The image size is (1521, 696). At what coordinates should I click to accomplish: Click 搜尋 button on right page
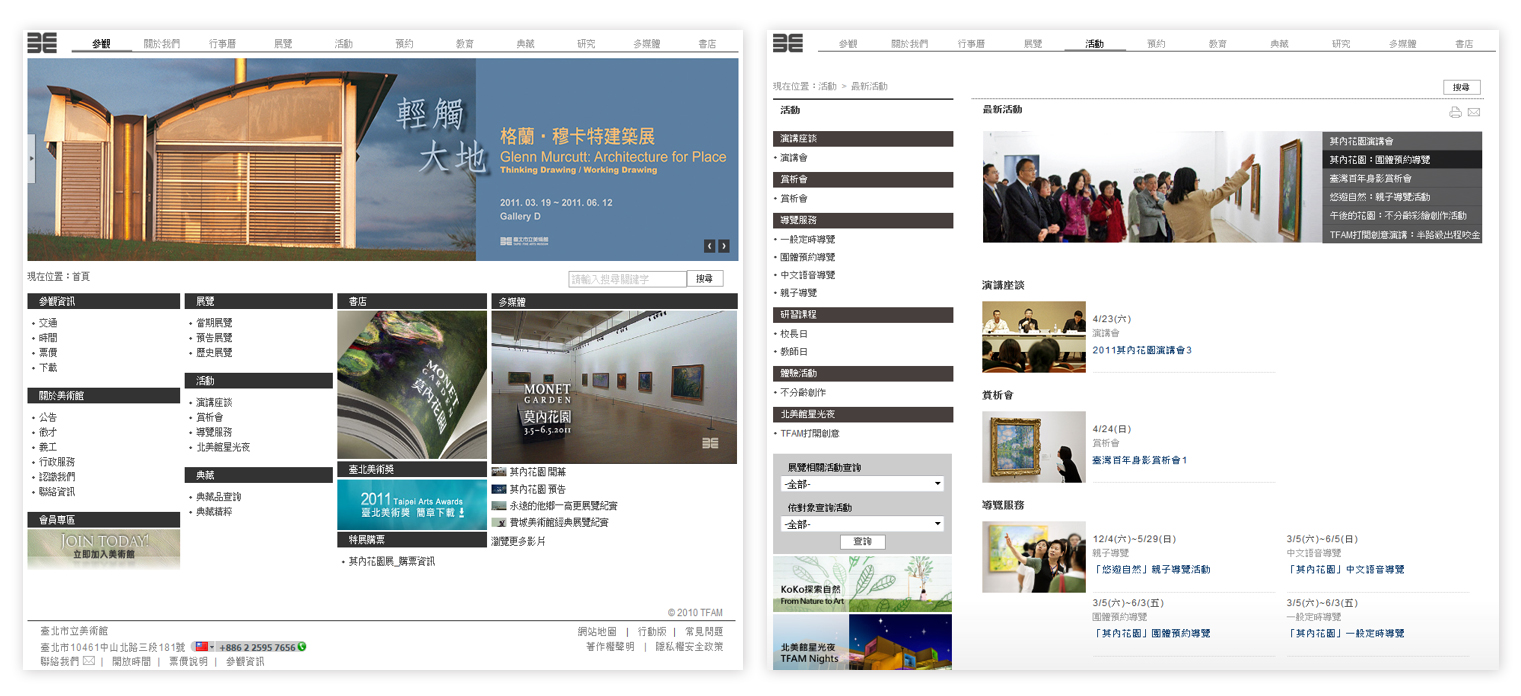(x=1461, y=87)
